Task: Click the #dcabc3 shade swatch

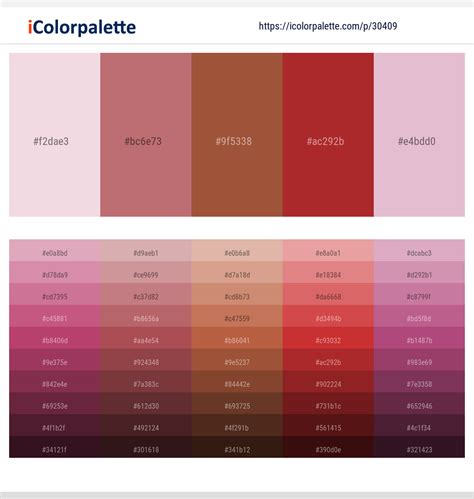Action: 419,250
